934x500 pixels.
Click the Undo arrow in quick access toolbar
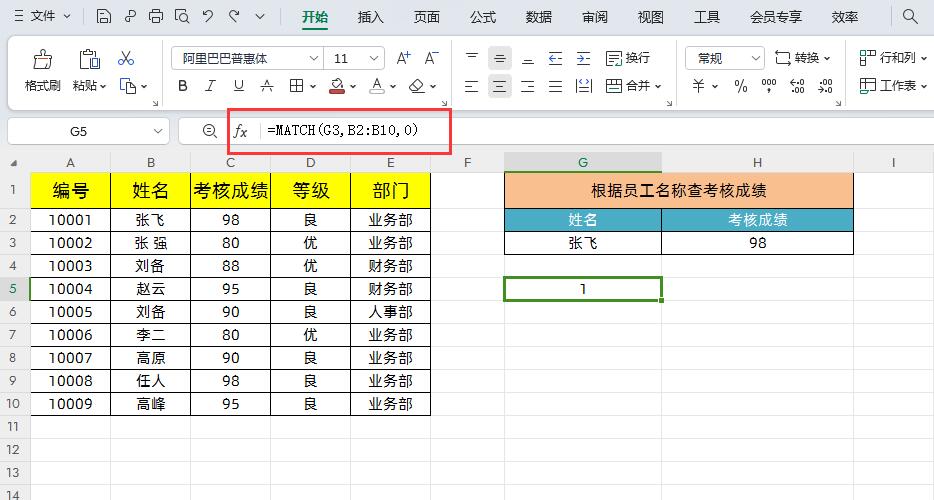click(x=208, y=16)
